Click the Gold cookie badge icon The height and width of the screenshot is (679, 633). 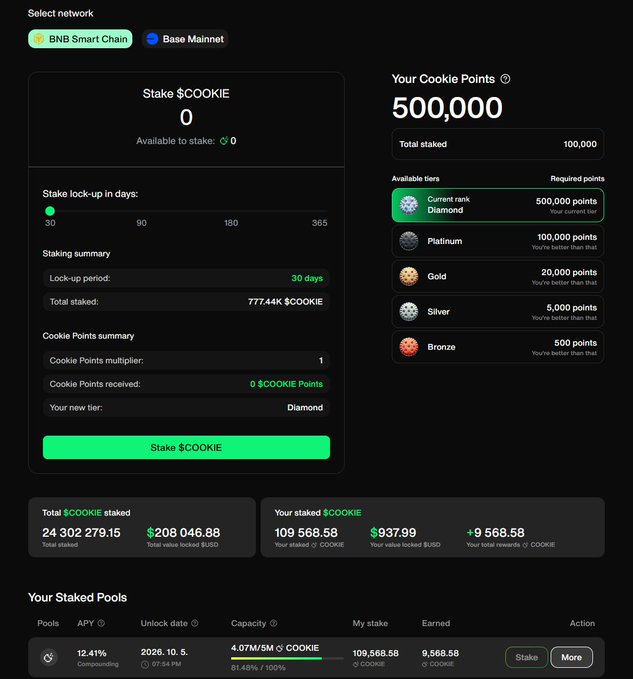[409, 276]
